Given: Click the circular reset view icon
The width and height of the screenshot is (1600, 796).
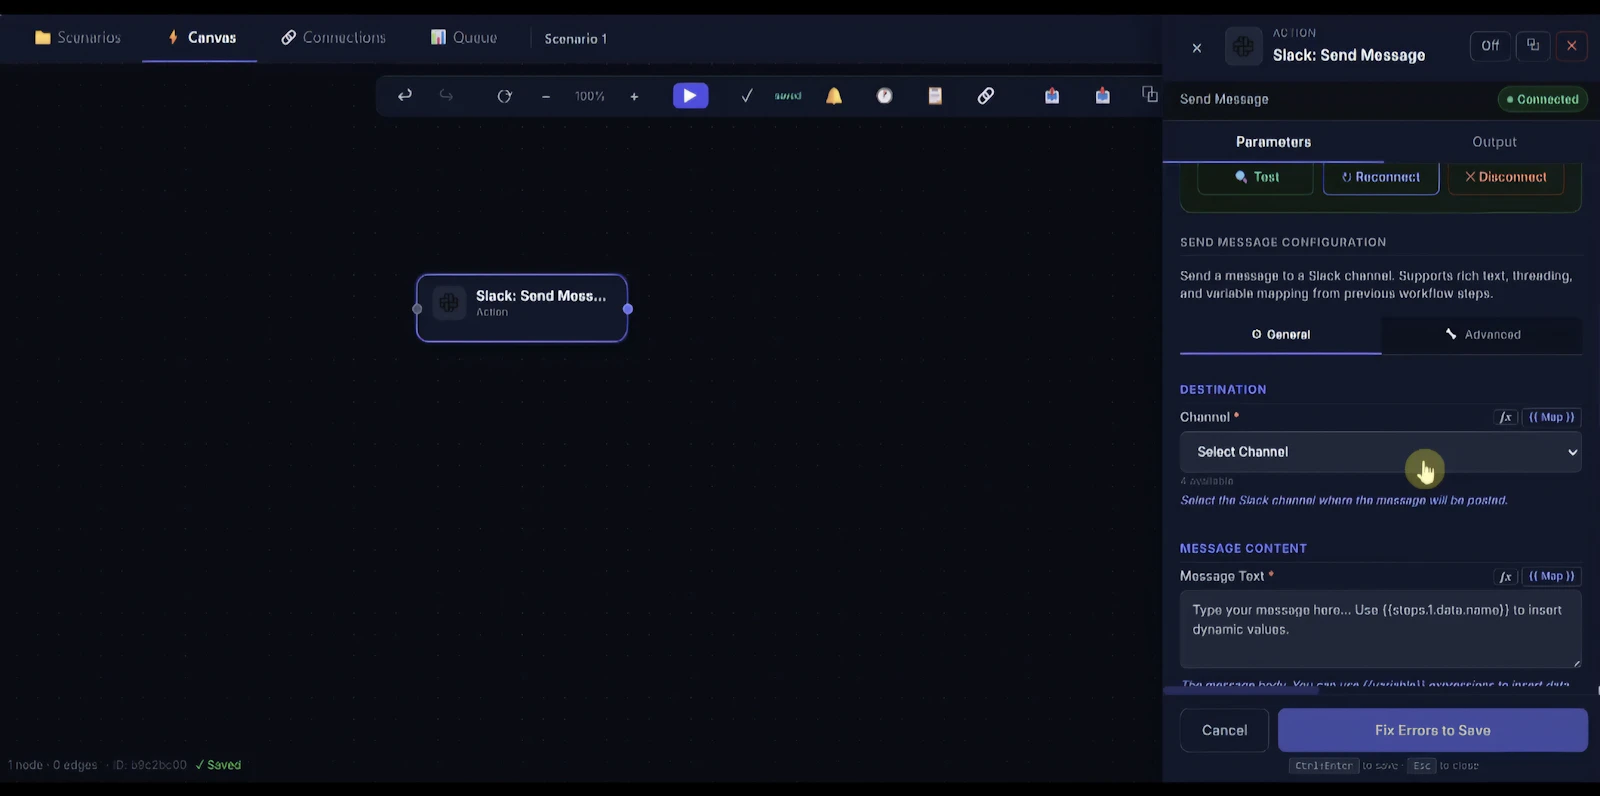Looking at the screenshot, I should pyautogui.click(x=504, y=96).
